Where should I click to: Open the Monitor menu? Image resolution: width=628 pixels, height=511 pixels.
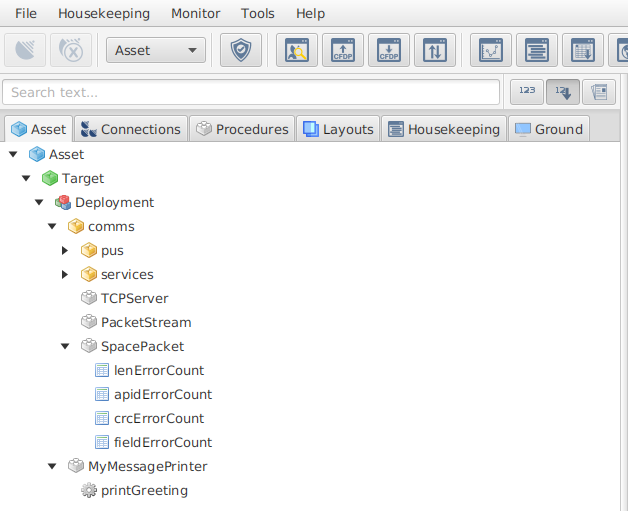pos(195,14)
